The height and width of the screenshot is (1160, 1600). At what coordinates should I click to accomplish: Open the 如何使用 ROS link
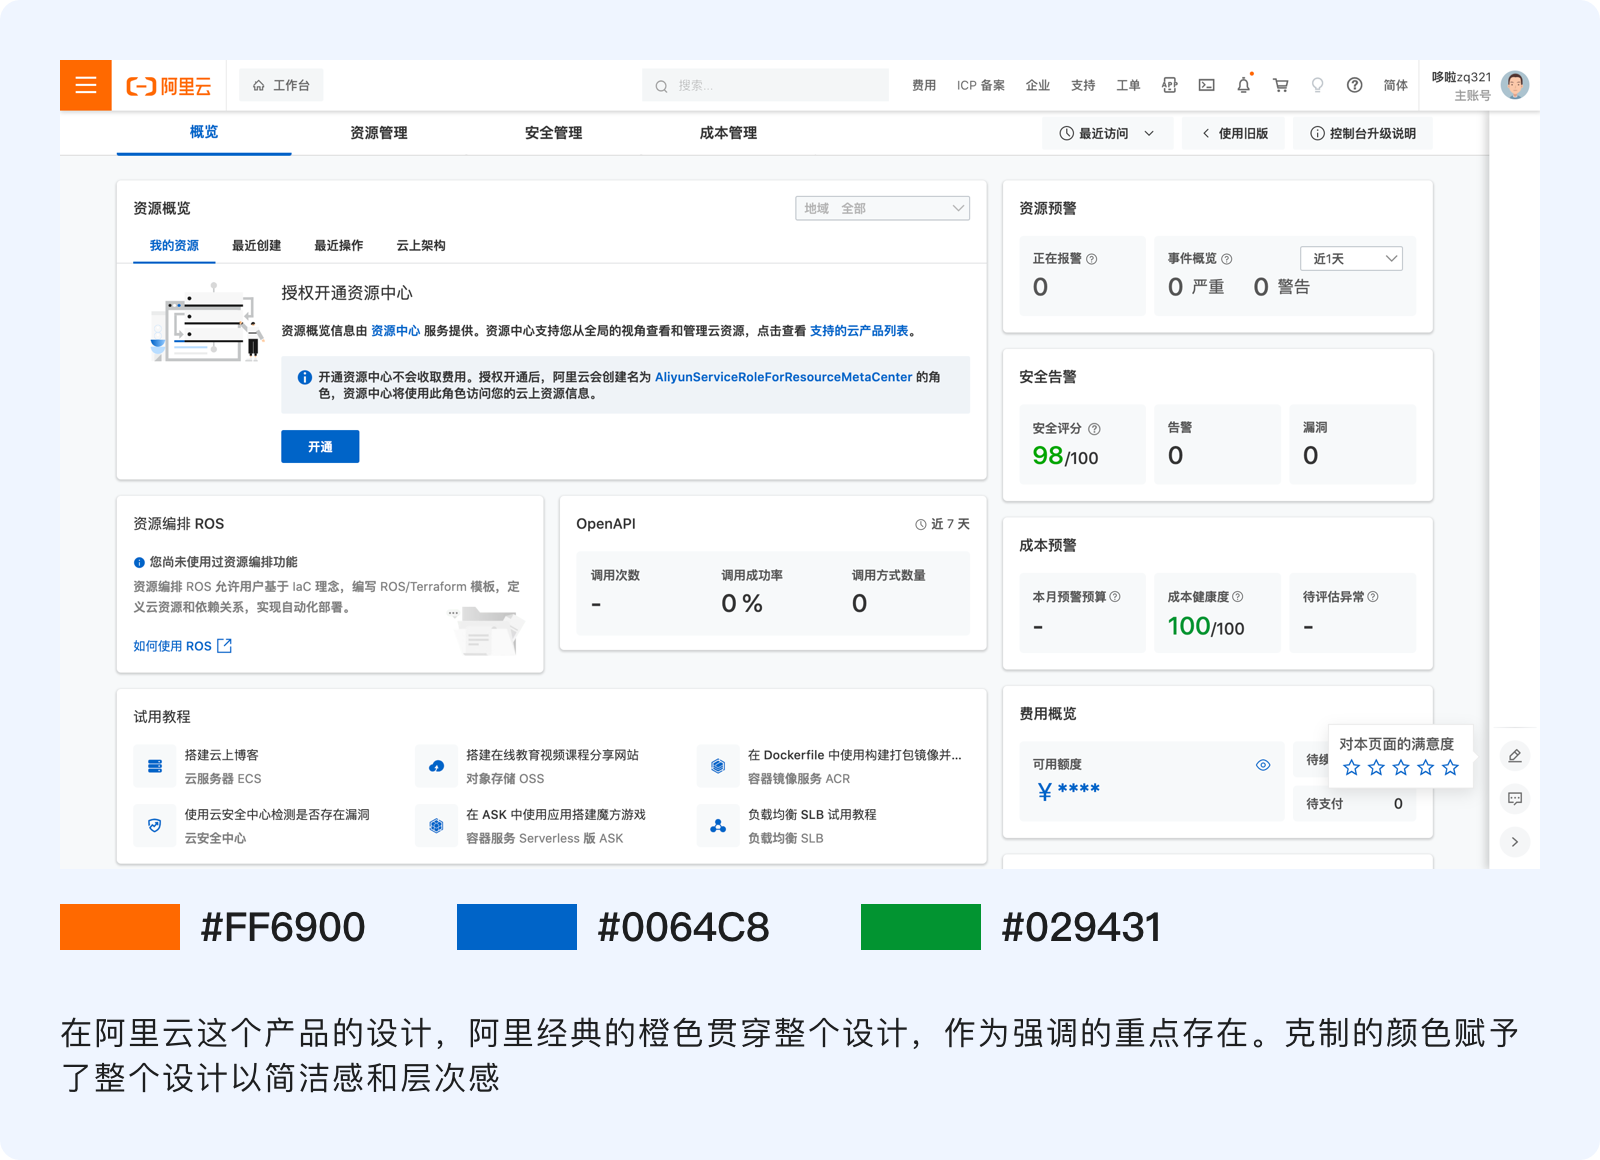coord(182,646)
